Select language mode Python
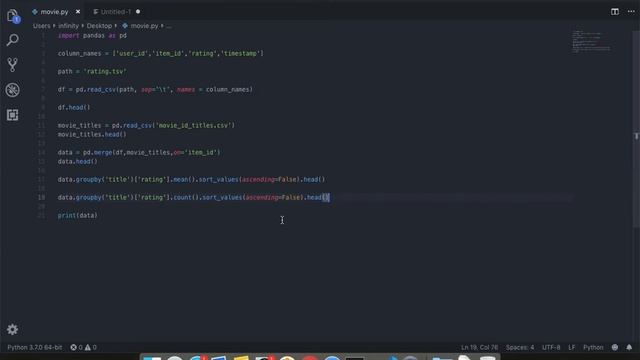The width and height of the screenshot is (640, 360). 593,347
